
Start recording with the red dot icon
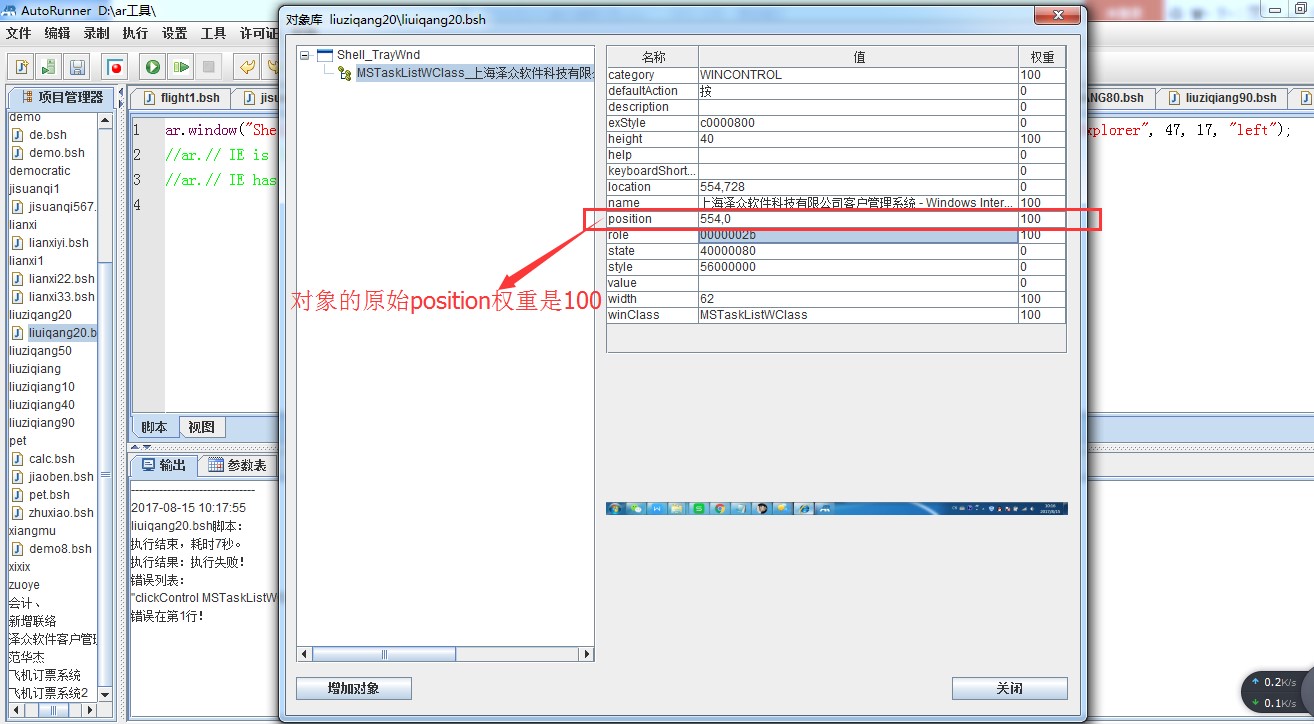coord(116,67)
